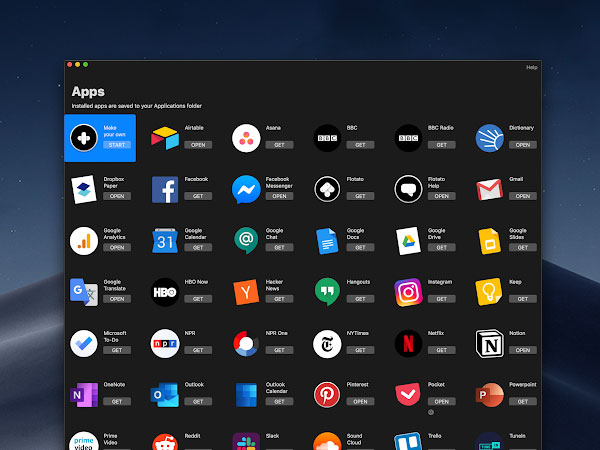The height and width of the screenshot is (450, 600).
Task: Select the Airtable app icon
Action: click(x=165, y=138)
